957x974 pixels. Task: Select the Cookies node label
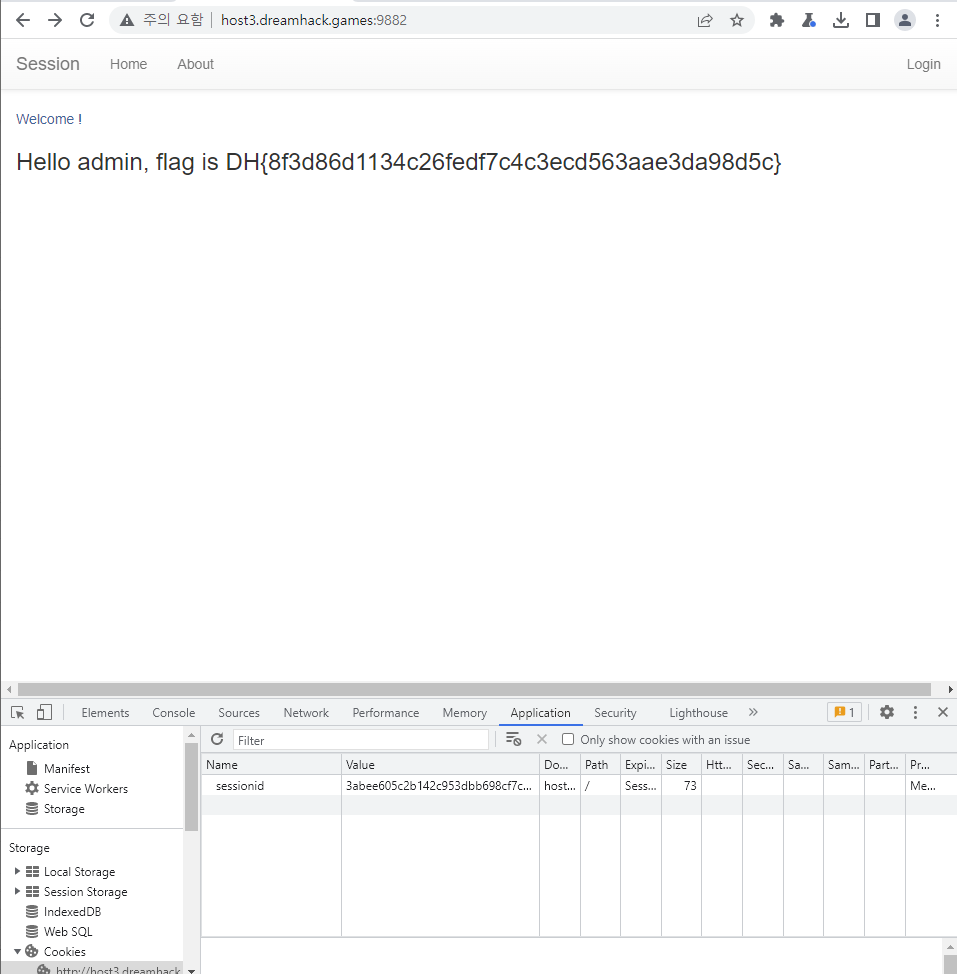point(65,951)
